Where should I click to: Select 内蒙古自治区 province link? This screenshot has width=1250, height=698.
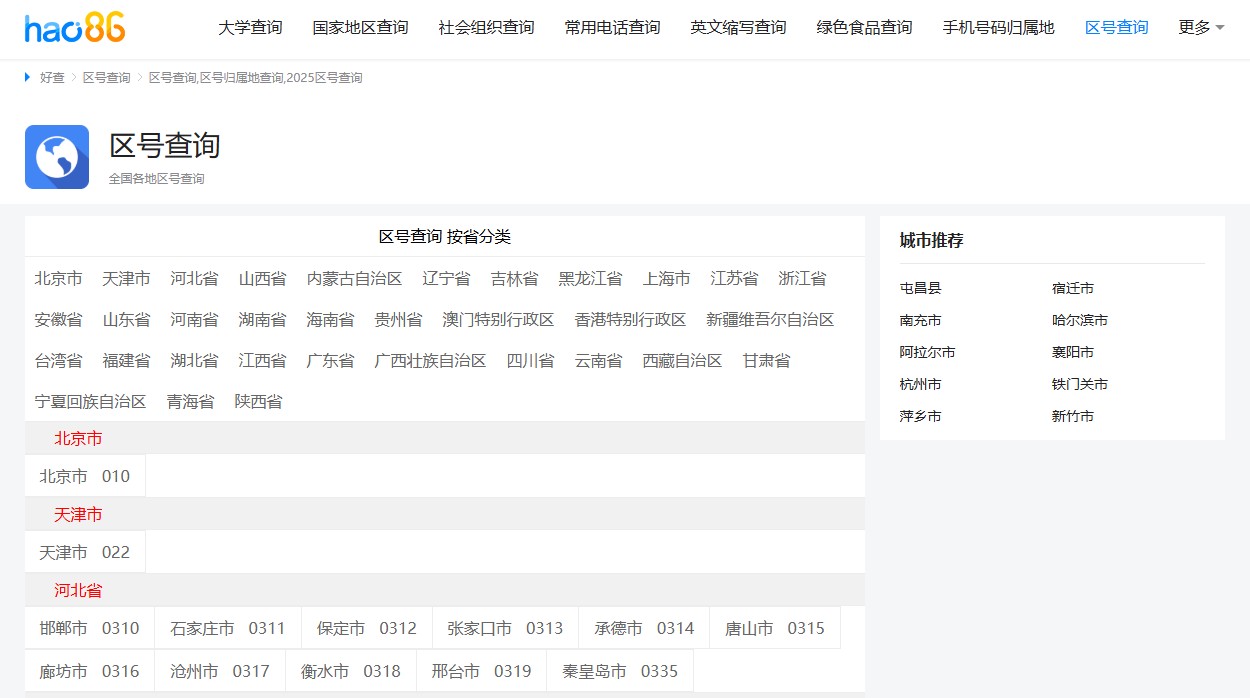[354, 279]
